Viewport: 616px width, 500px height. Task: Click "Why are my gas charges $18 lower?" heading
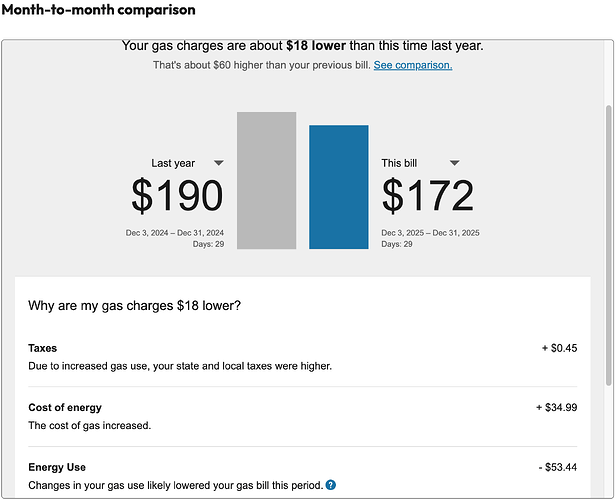click(134, 305)
